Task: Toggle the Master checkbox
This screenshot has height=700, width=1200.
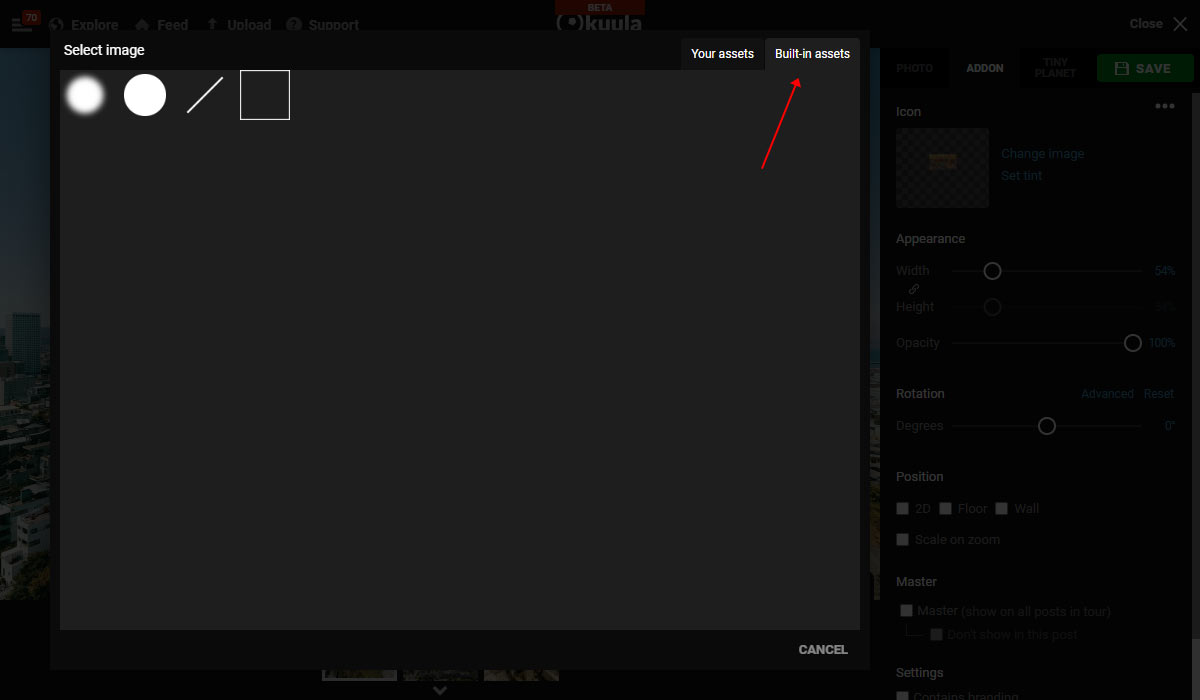Action: point(906,611)
